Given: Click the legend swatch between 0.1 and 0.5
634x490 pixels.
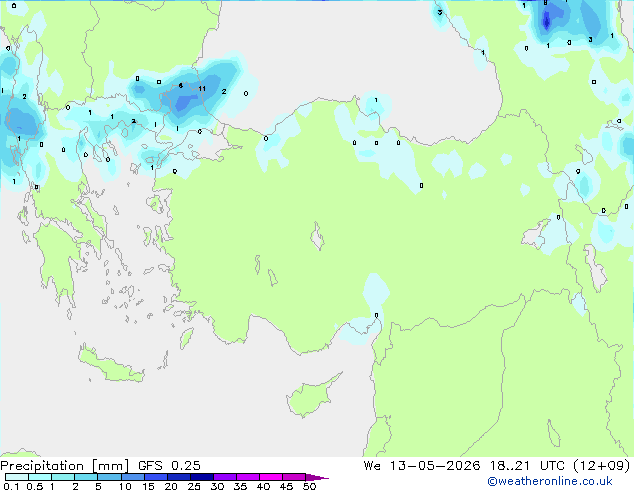Looking at the screenshot, I should [17, 477].
